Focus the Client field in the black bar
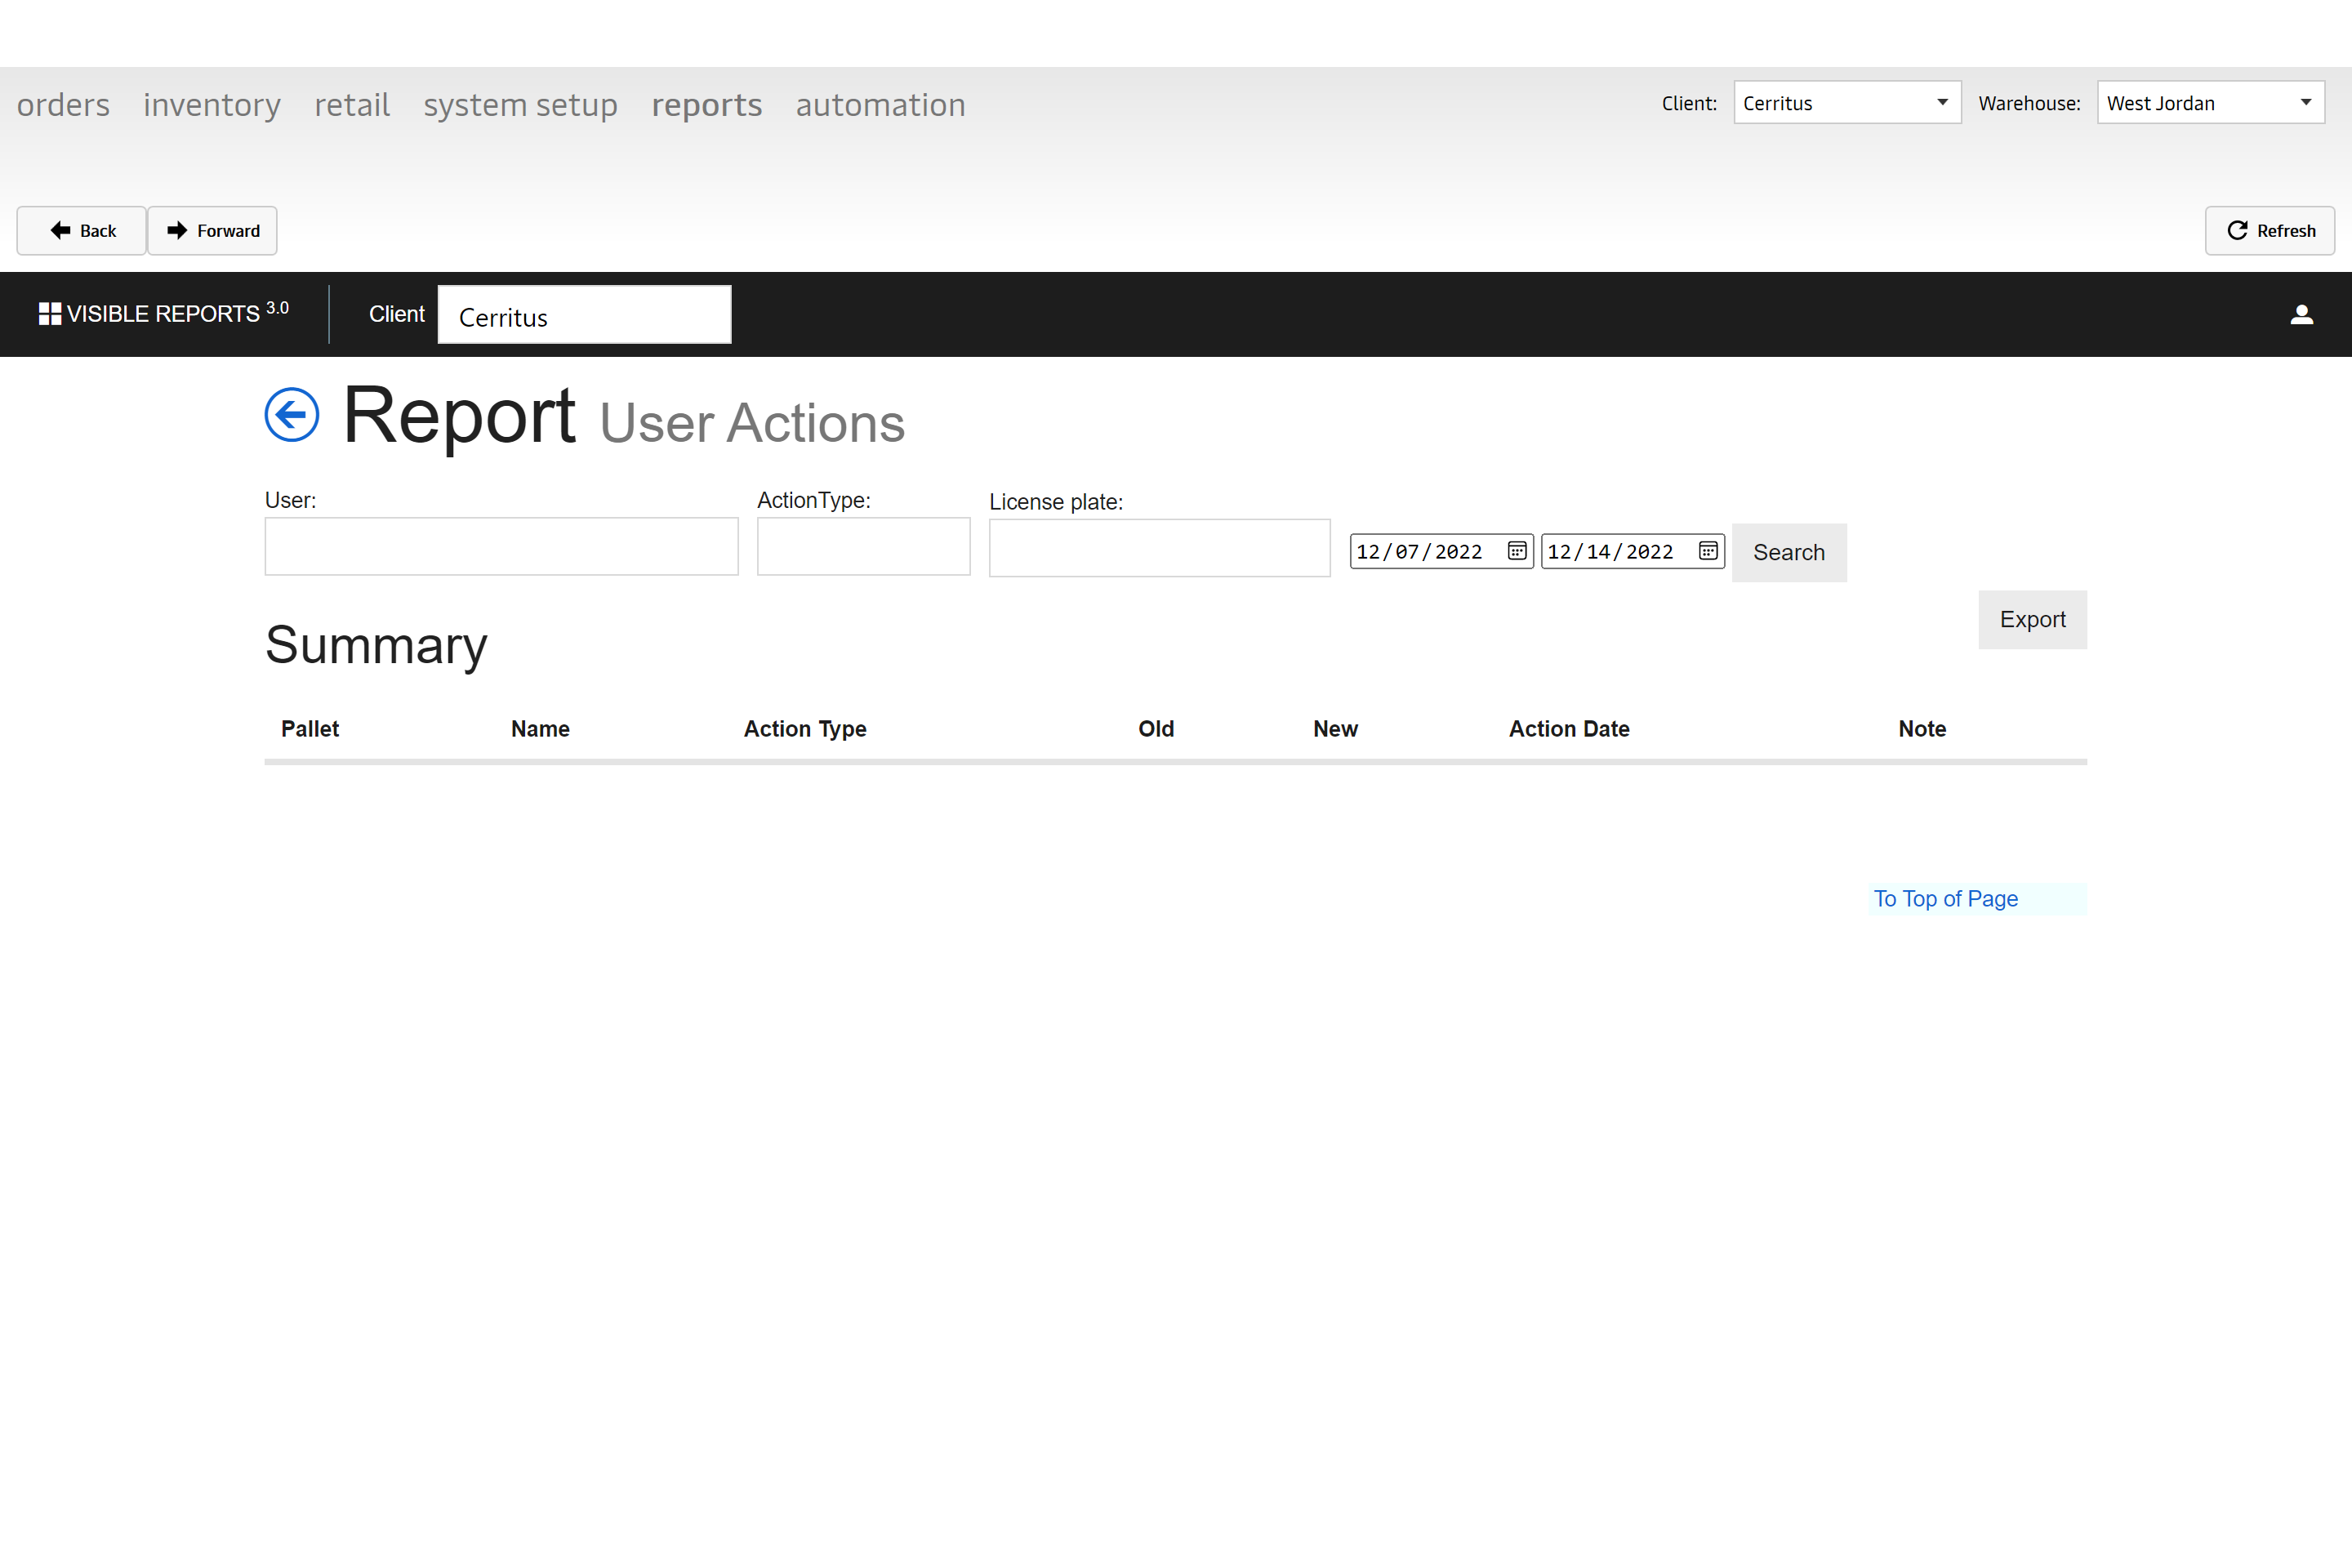2352x1568 pixels. point(584,315)
